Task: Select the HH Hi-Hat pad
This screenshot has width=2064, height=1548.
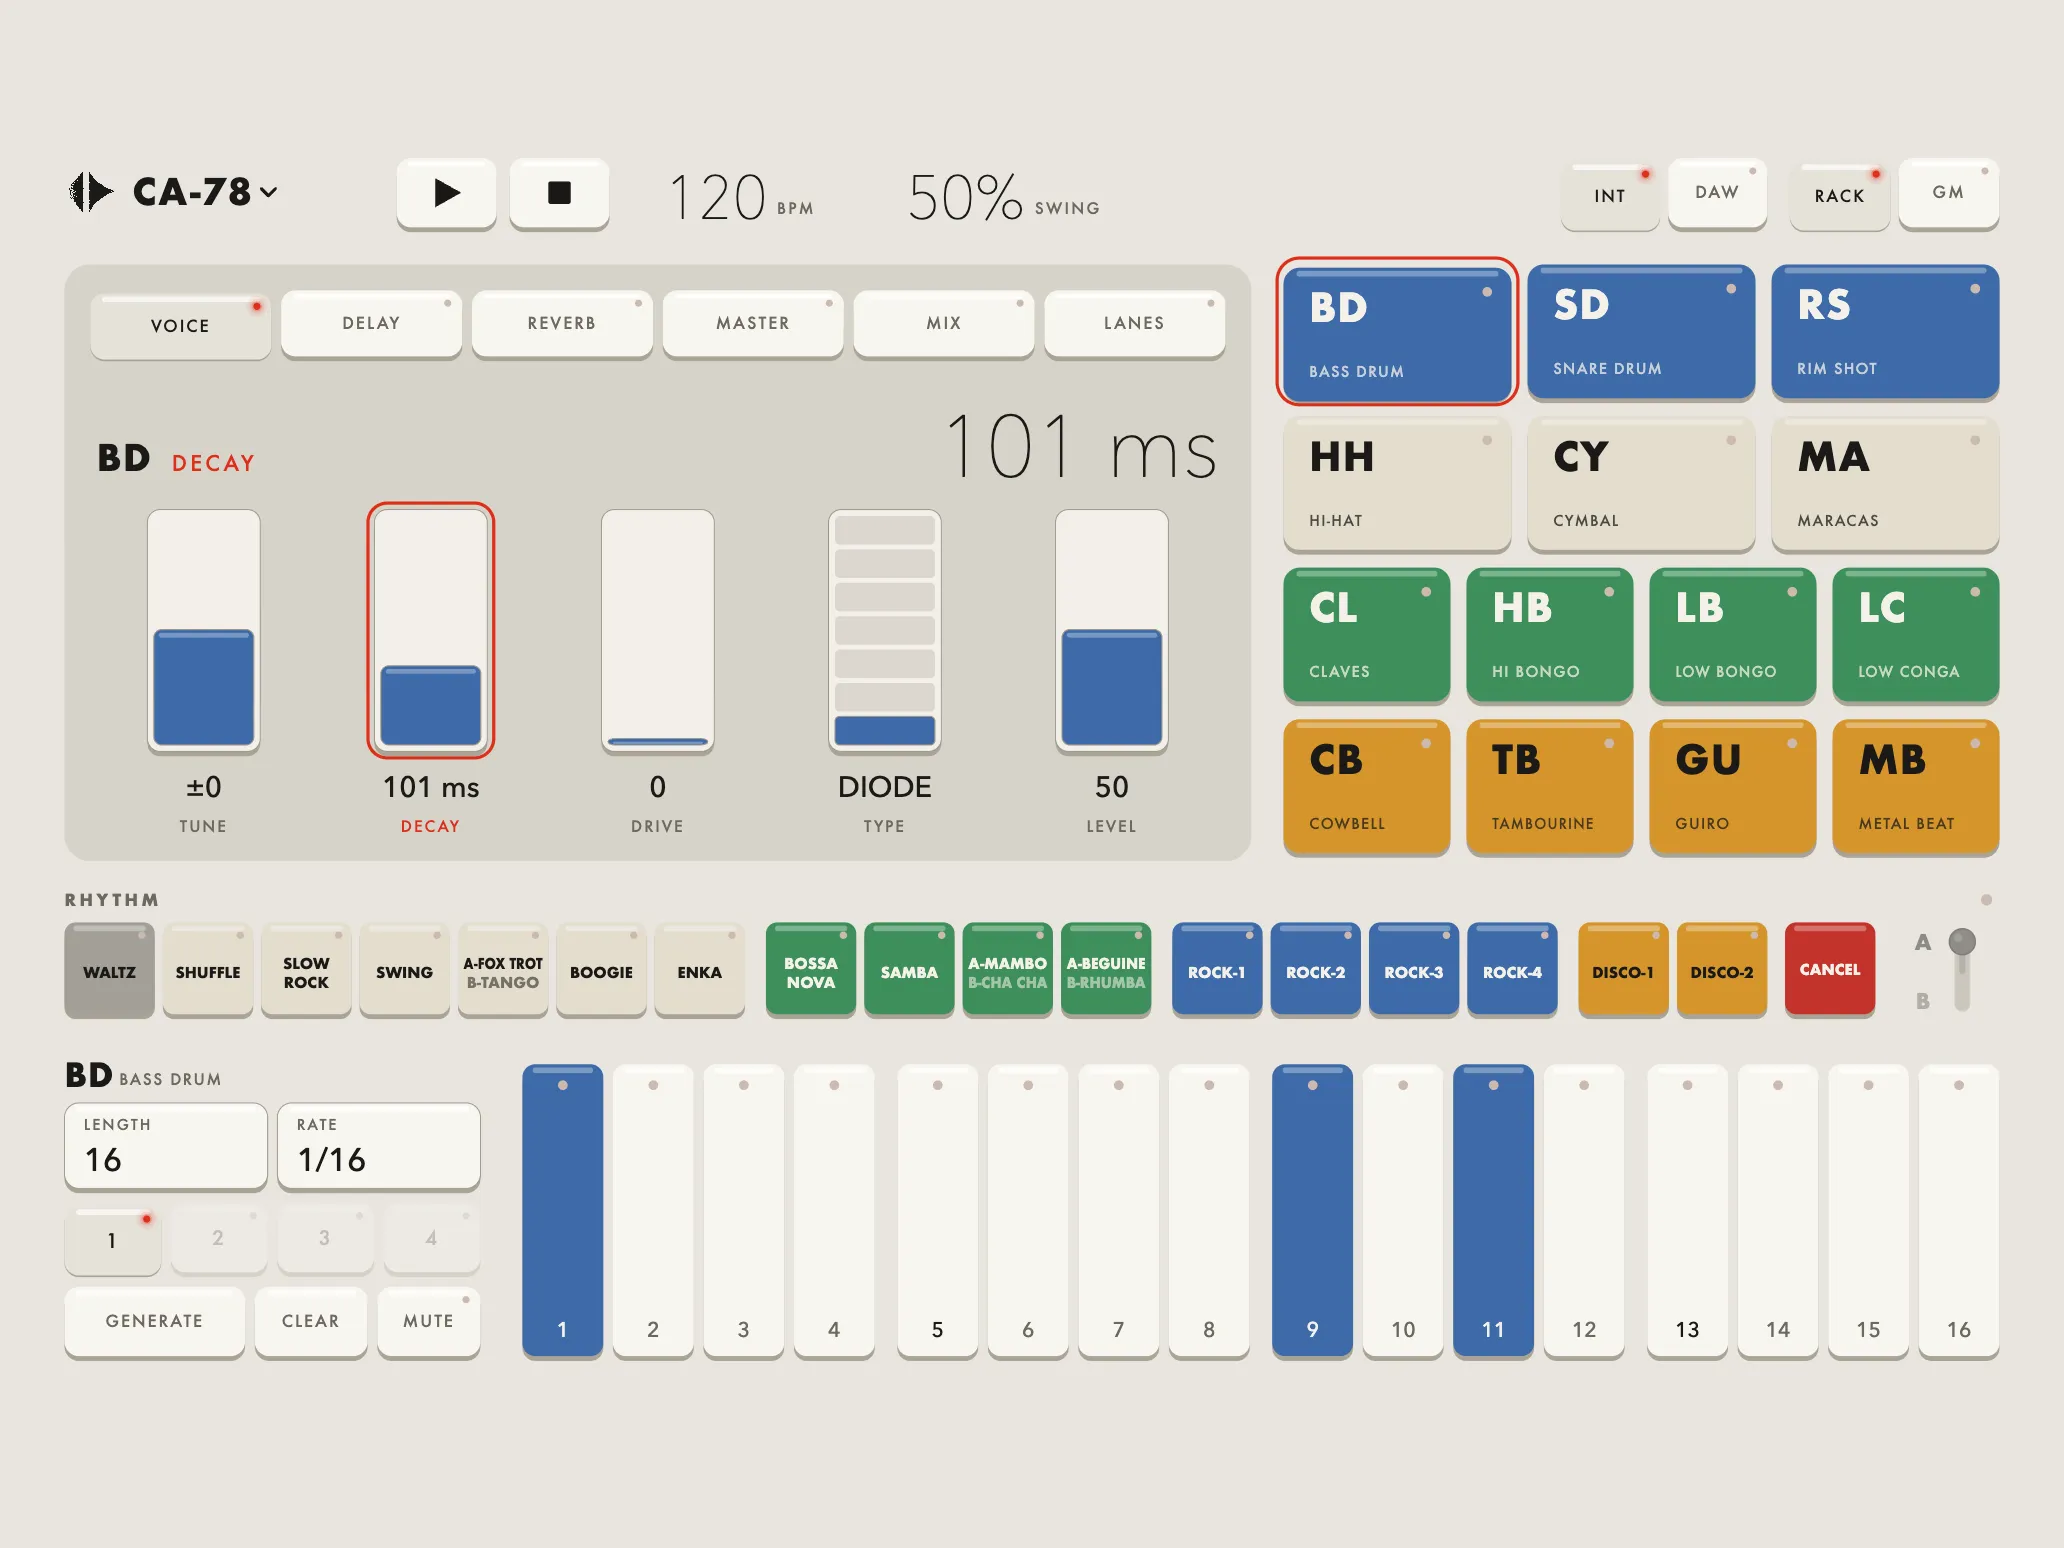Action: point(1397,483)
